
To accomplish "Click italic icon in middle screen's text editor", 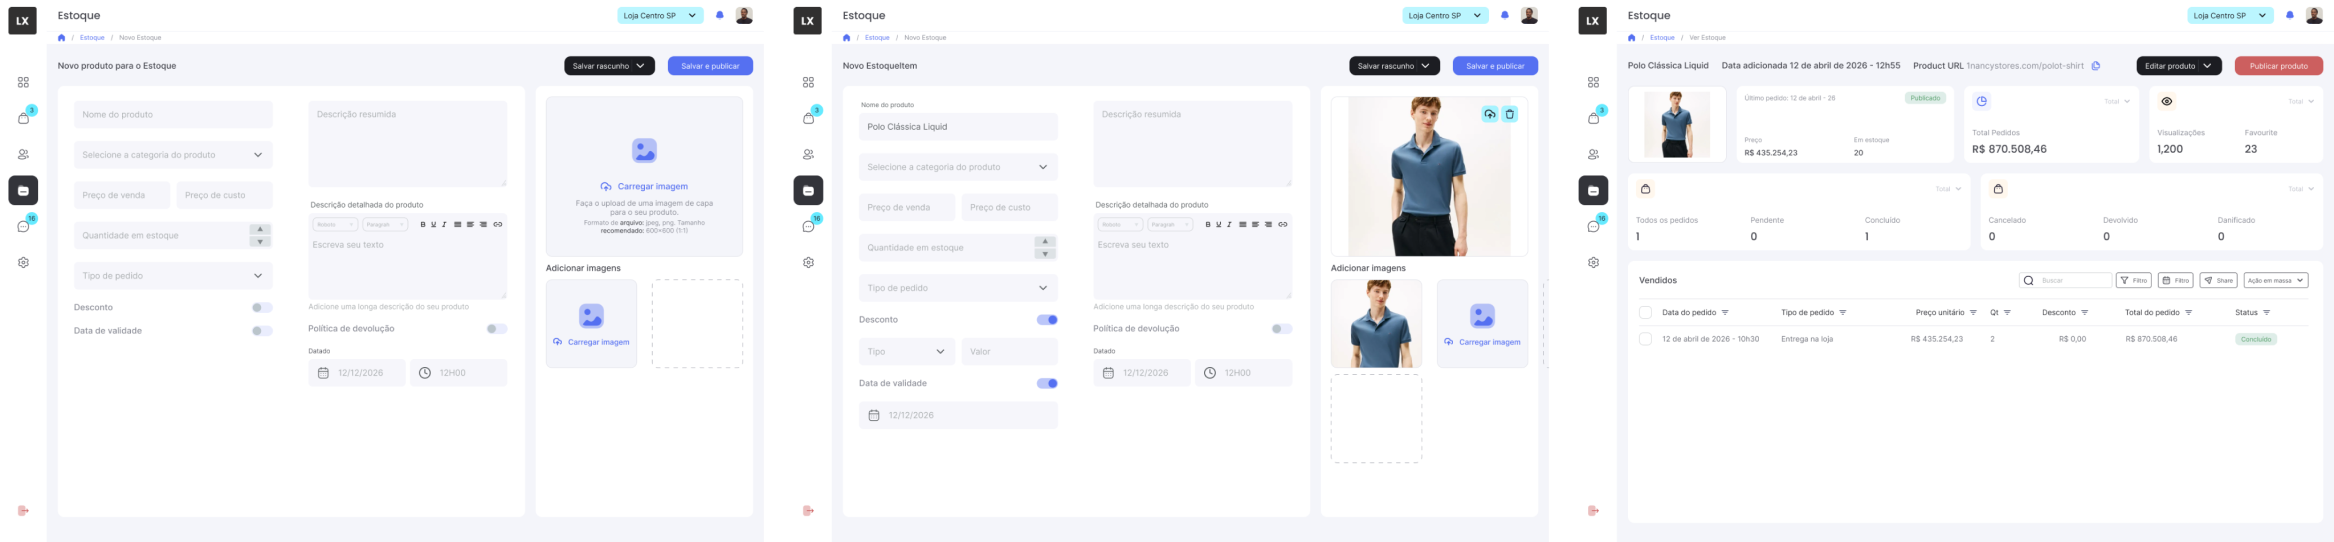I will 1229,224.
